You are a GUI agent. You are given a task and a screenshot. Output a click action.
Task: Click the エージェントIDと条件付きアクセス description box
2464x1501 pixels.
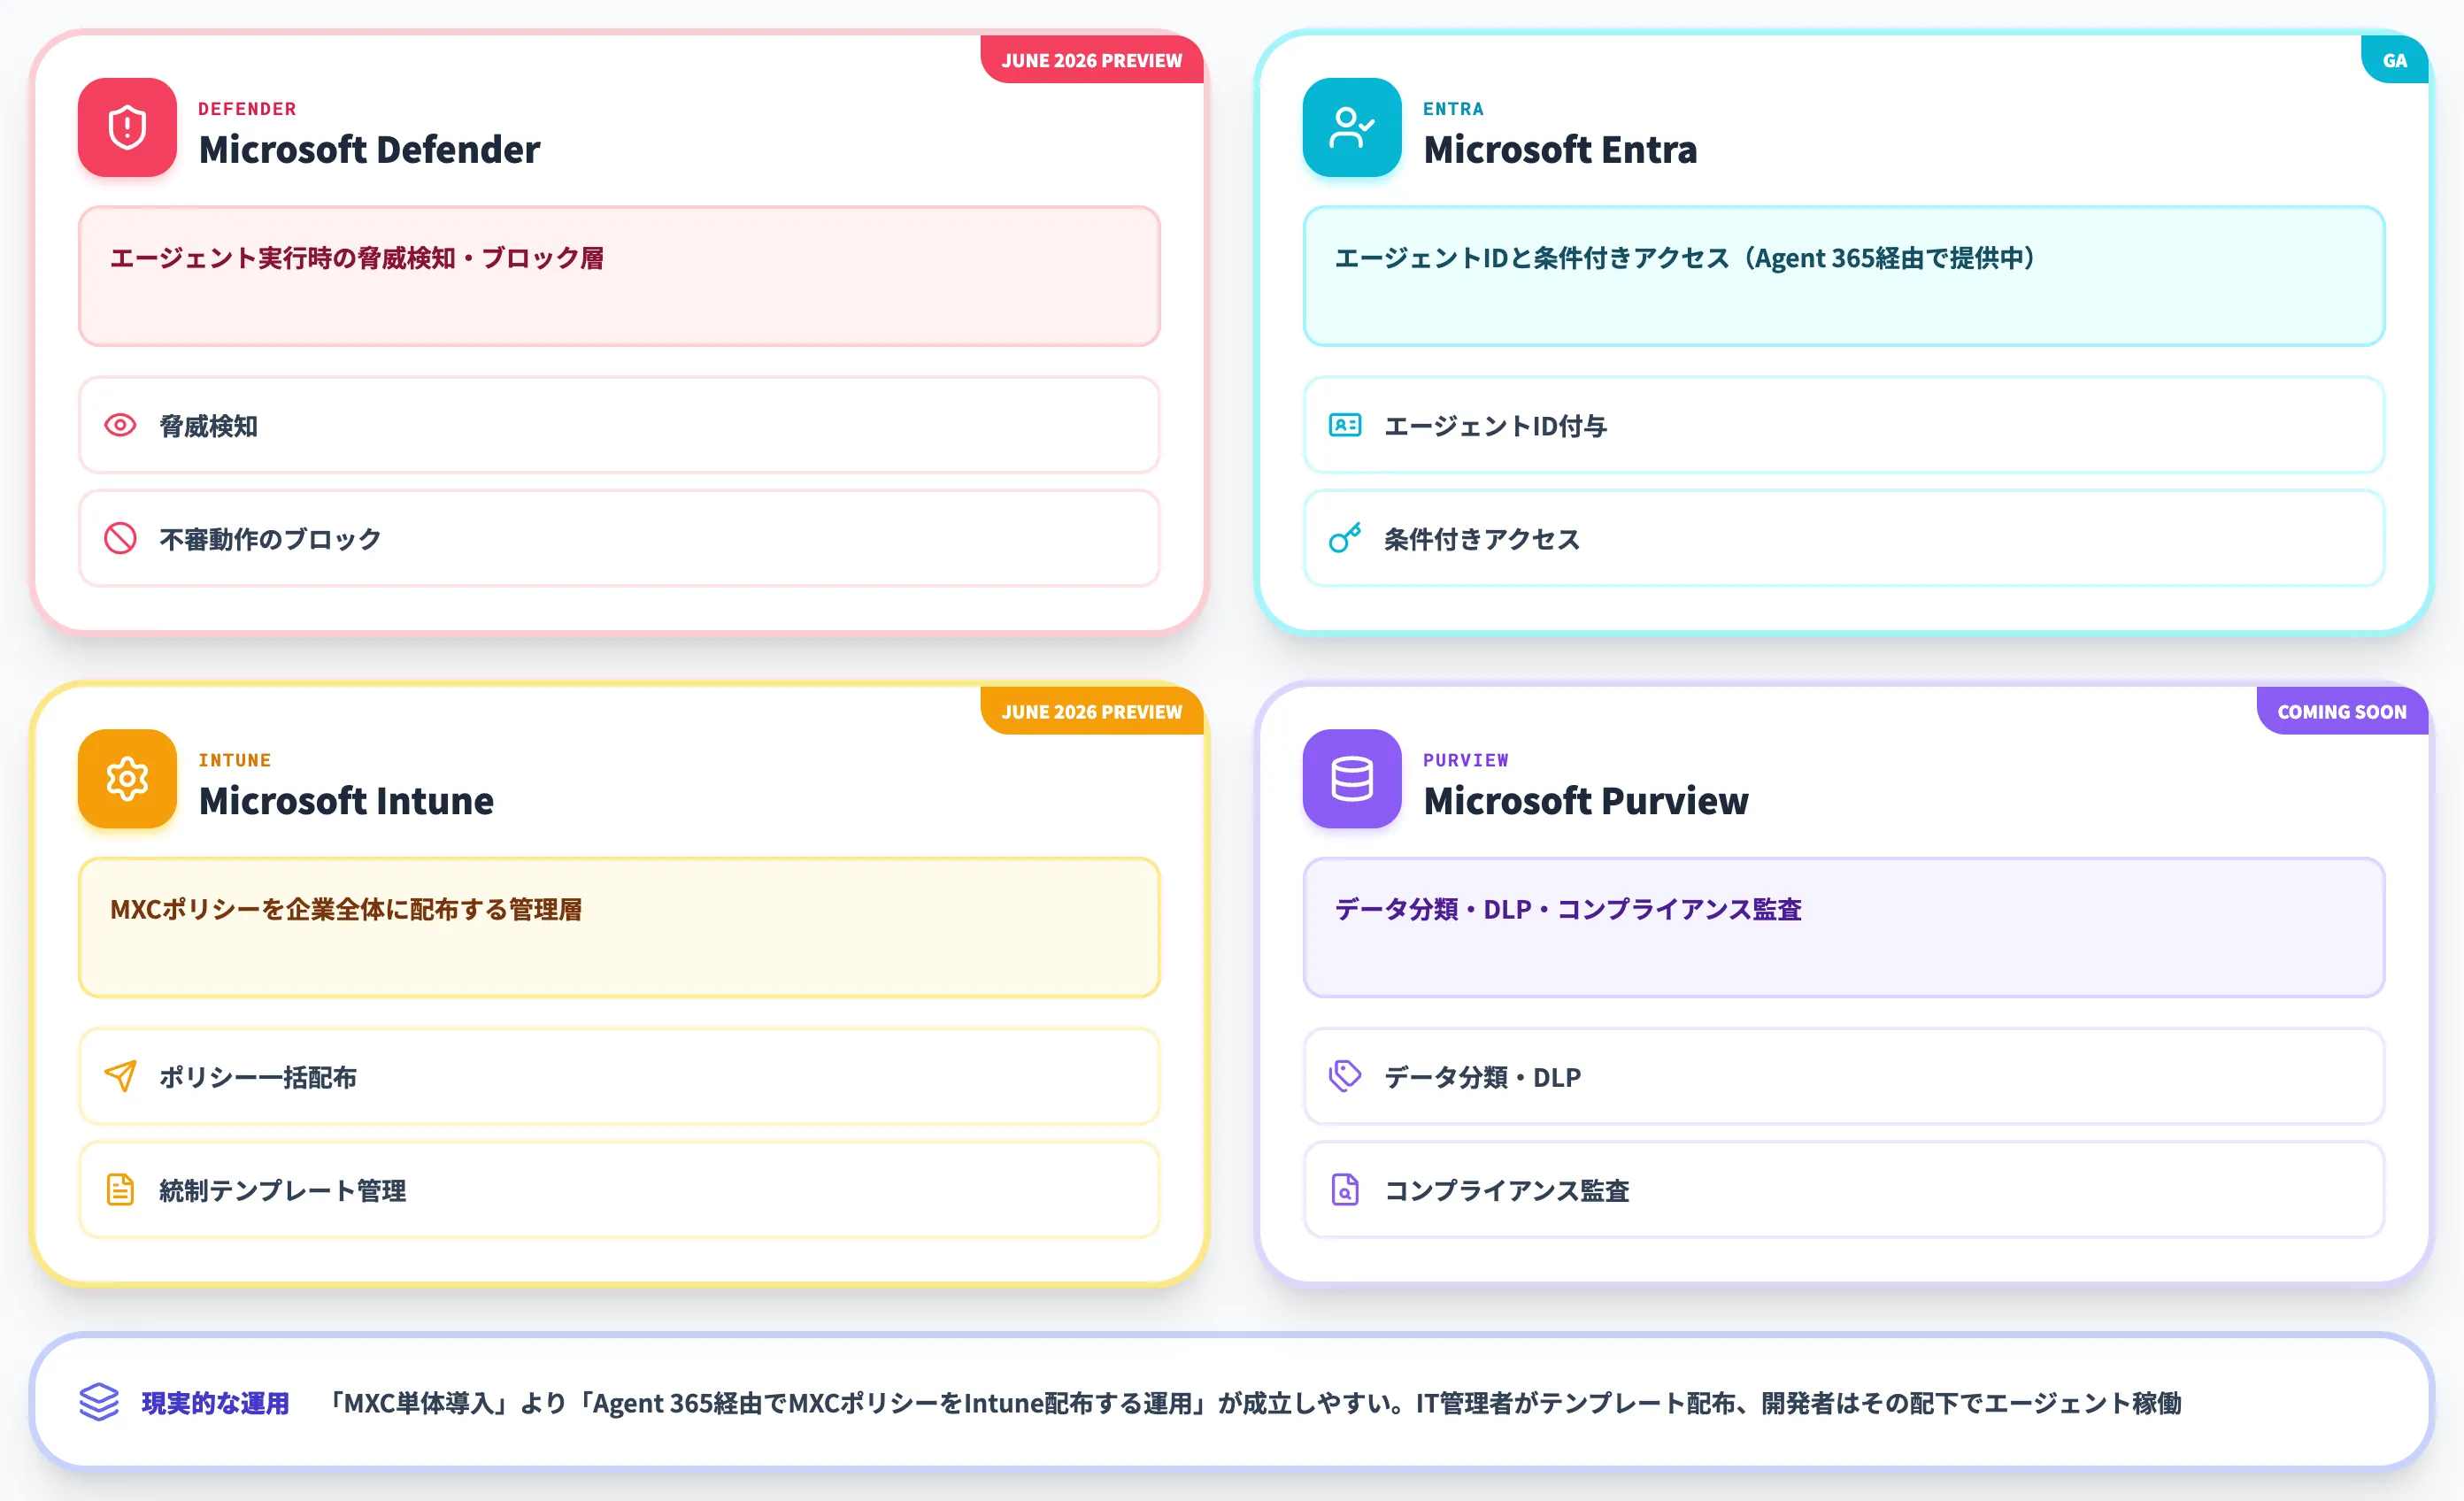(1843, 276)
